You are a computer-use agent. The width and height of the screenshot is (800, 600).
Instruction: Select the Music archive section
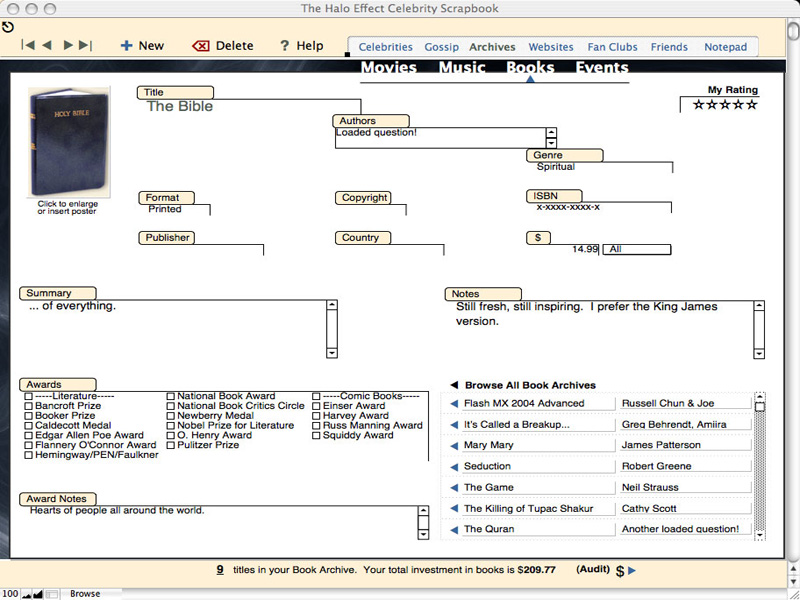[462, 67]
